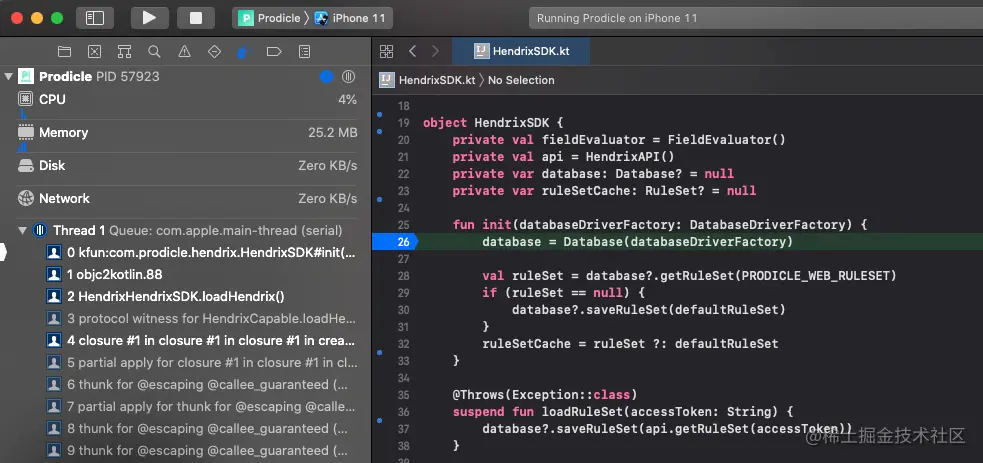Viewport: 983px width, 463px height.
Task: Click the activity status field
Action: point(755,18)
